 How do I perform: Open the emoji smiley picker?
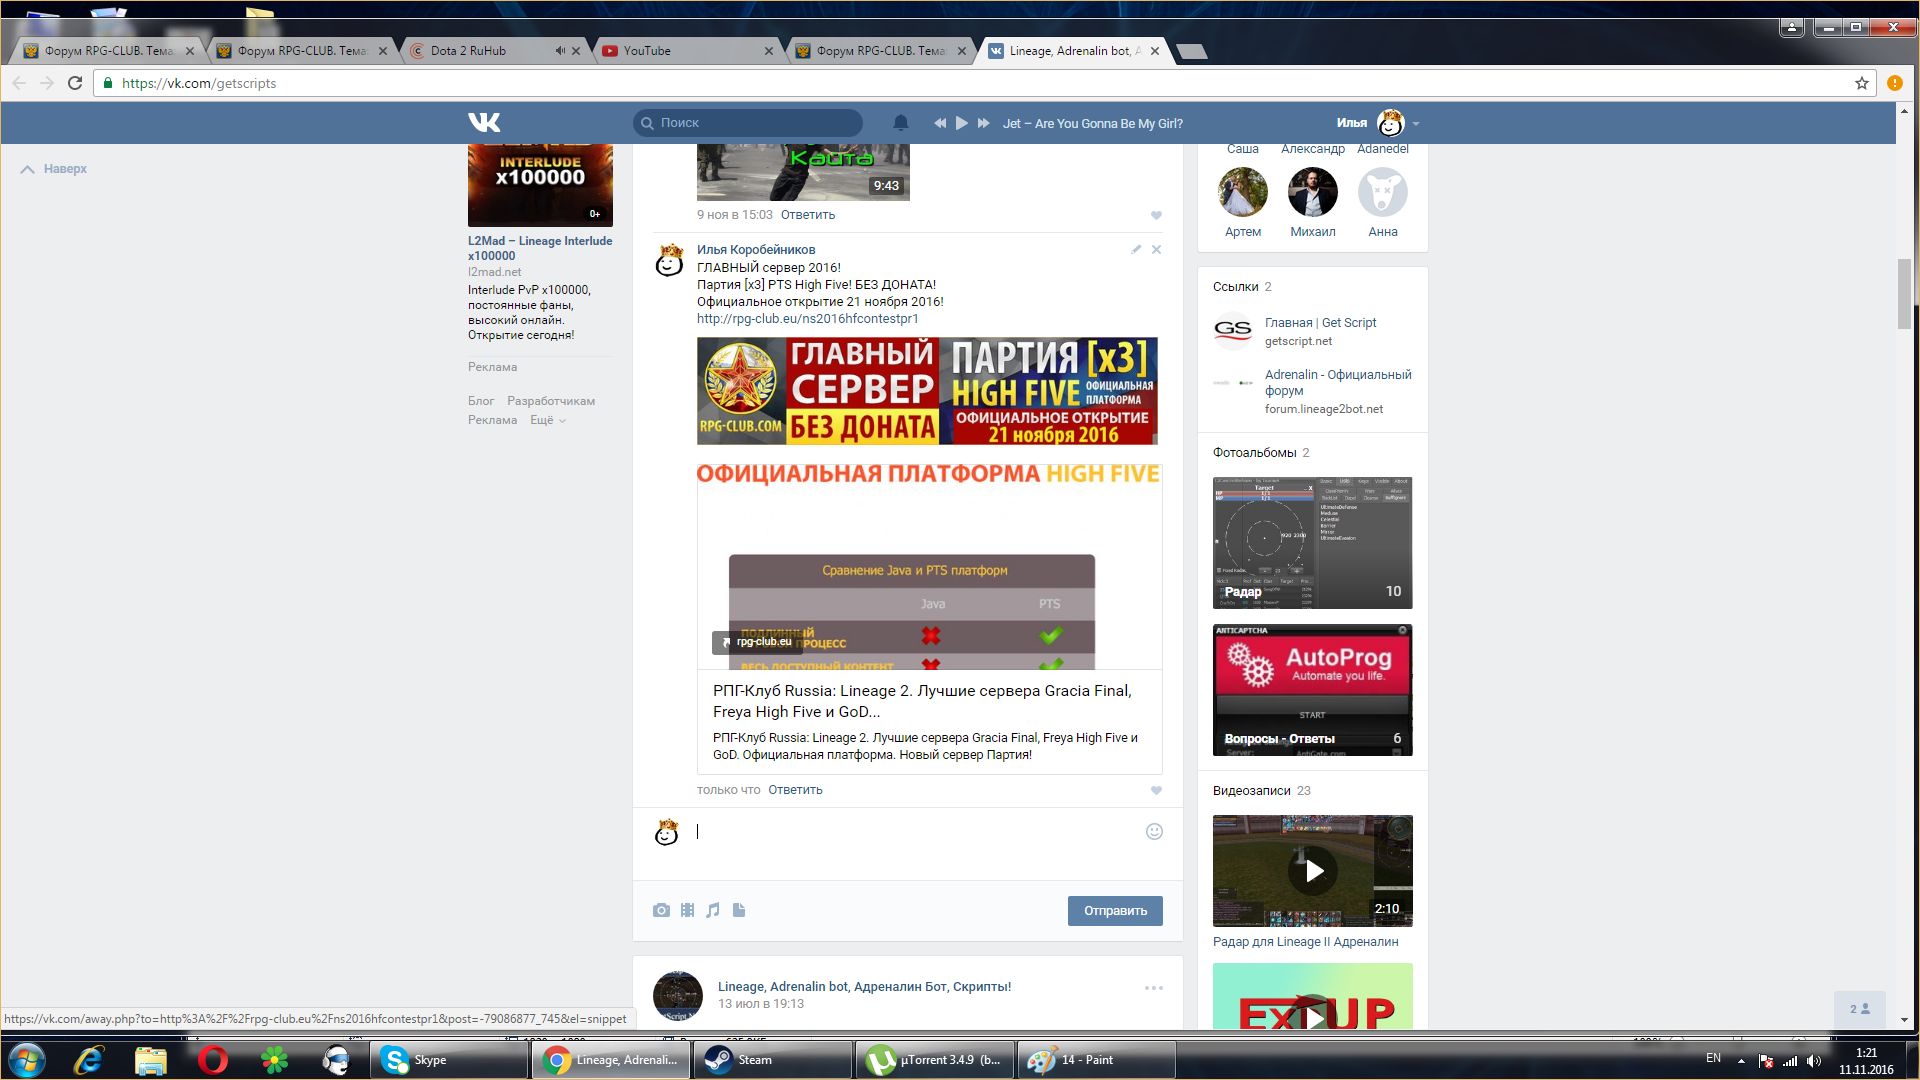pyautogui.click(x=1154, y=832)
